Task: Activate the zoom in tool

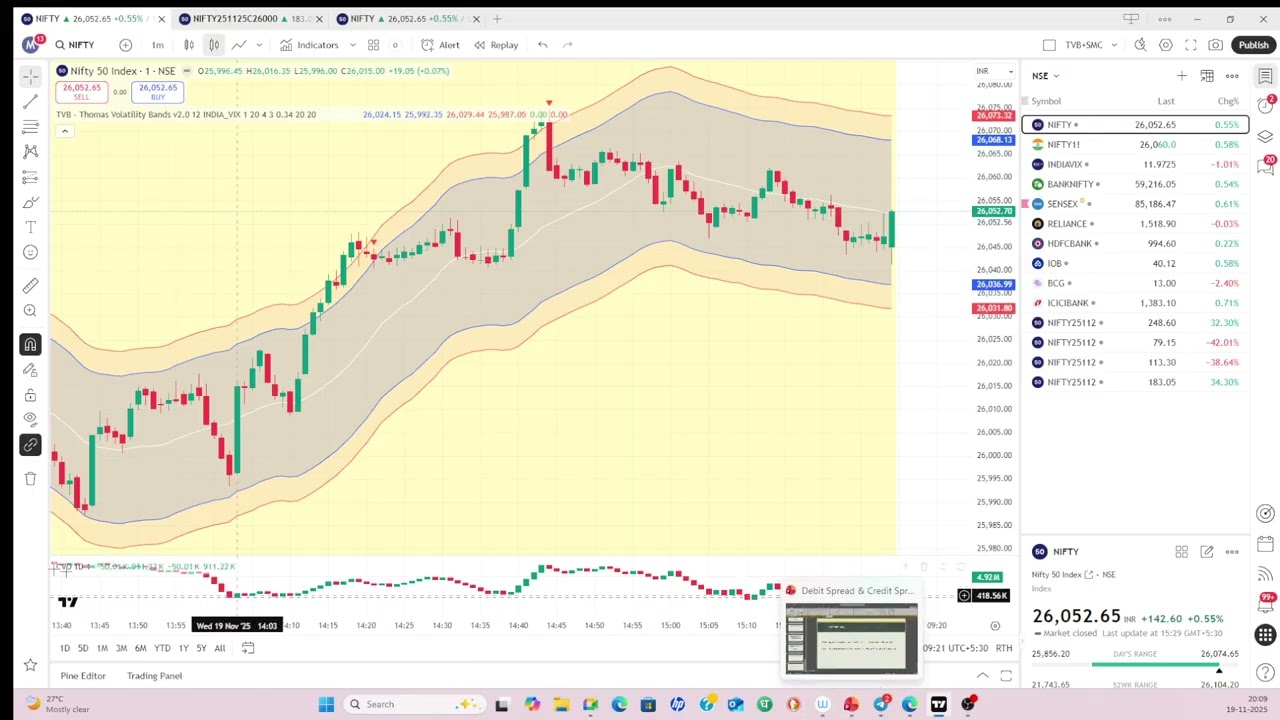Action: [x=30, y=311]
